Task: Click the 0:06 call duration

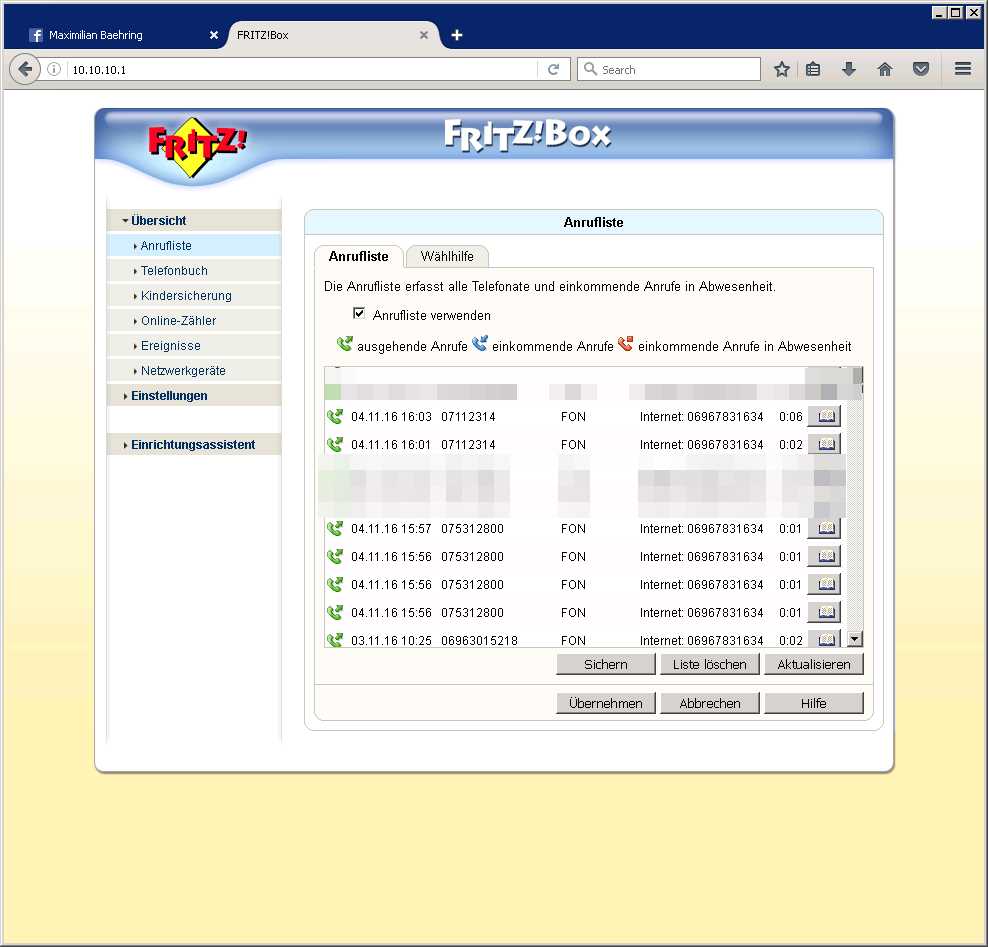Action: click(x=791, y=416)
